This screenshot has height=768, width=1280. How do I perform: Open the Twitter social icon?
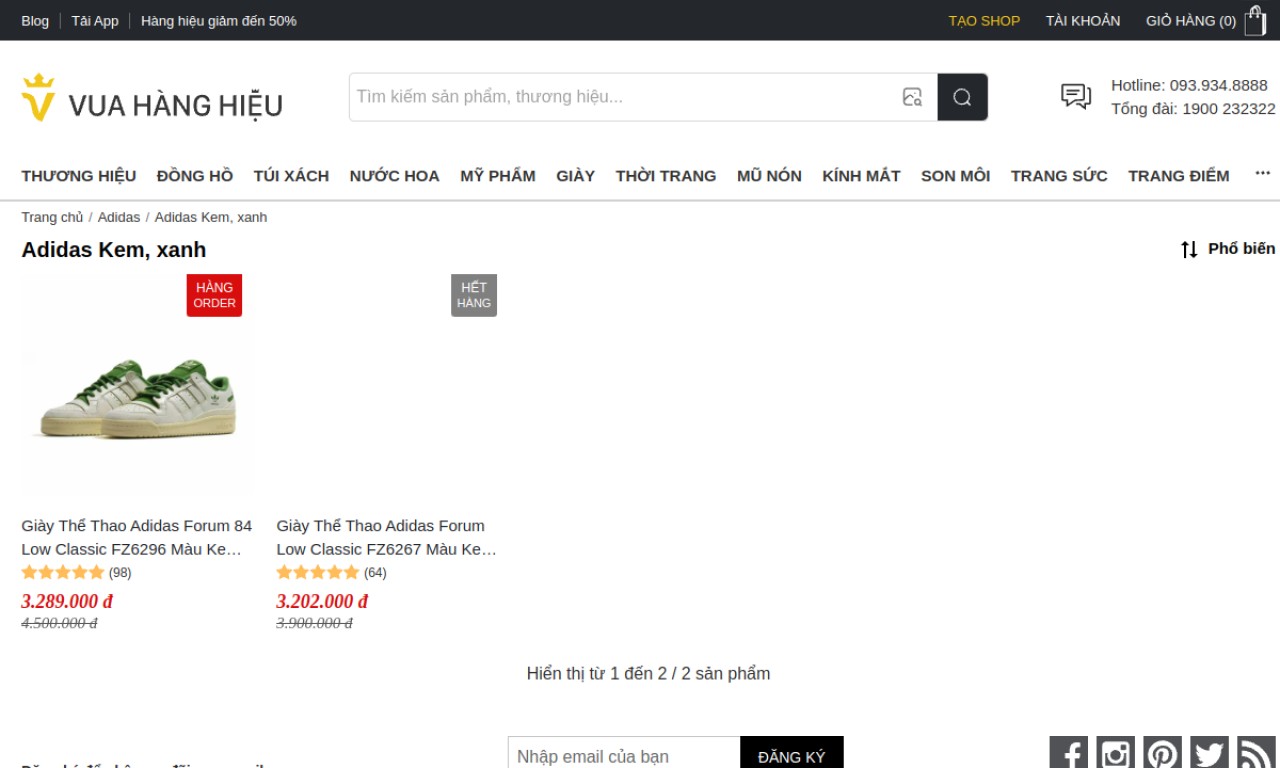1209,753
